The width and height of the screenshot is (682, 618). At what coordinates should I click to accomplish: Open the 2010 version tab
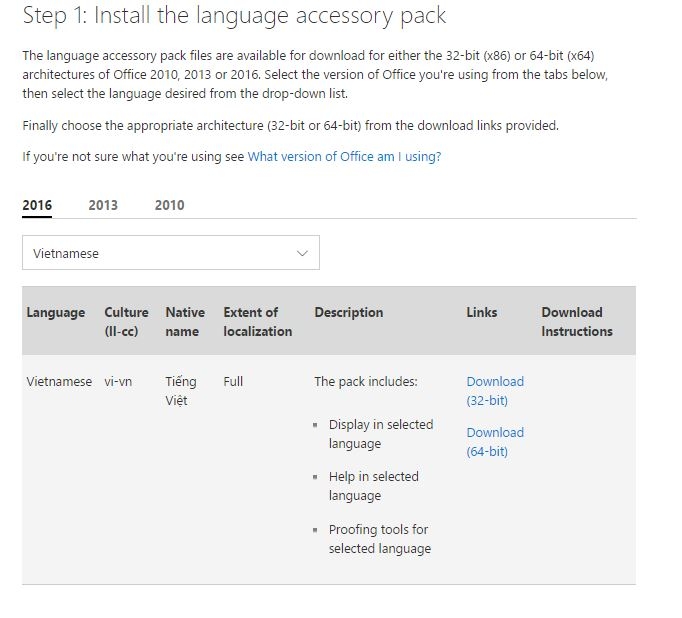click(x=169, y=205)
